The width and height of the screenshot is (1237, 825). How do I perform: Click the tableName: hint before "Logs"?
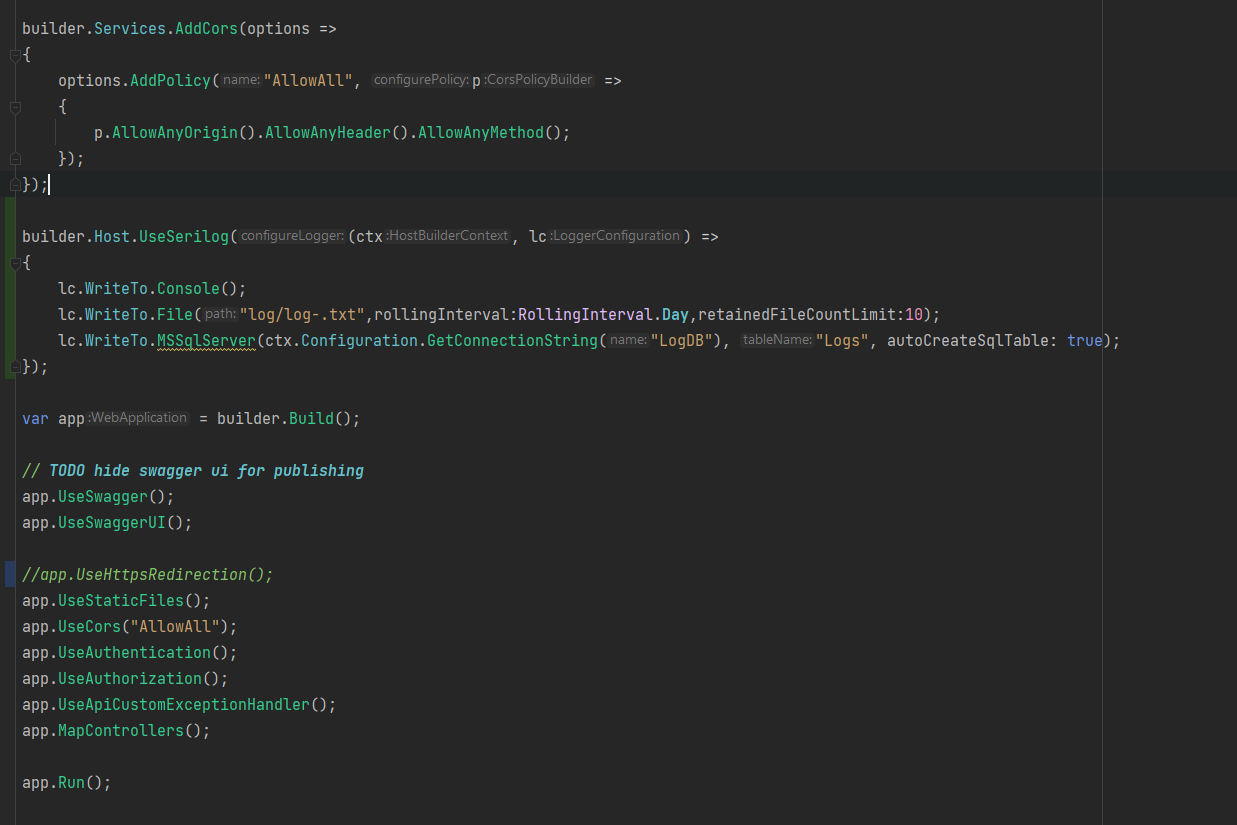[x=776, y=341]
